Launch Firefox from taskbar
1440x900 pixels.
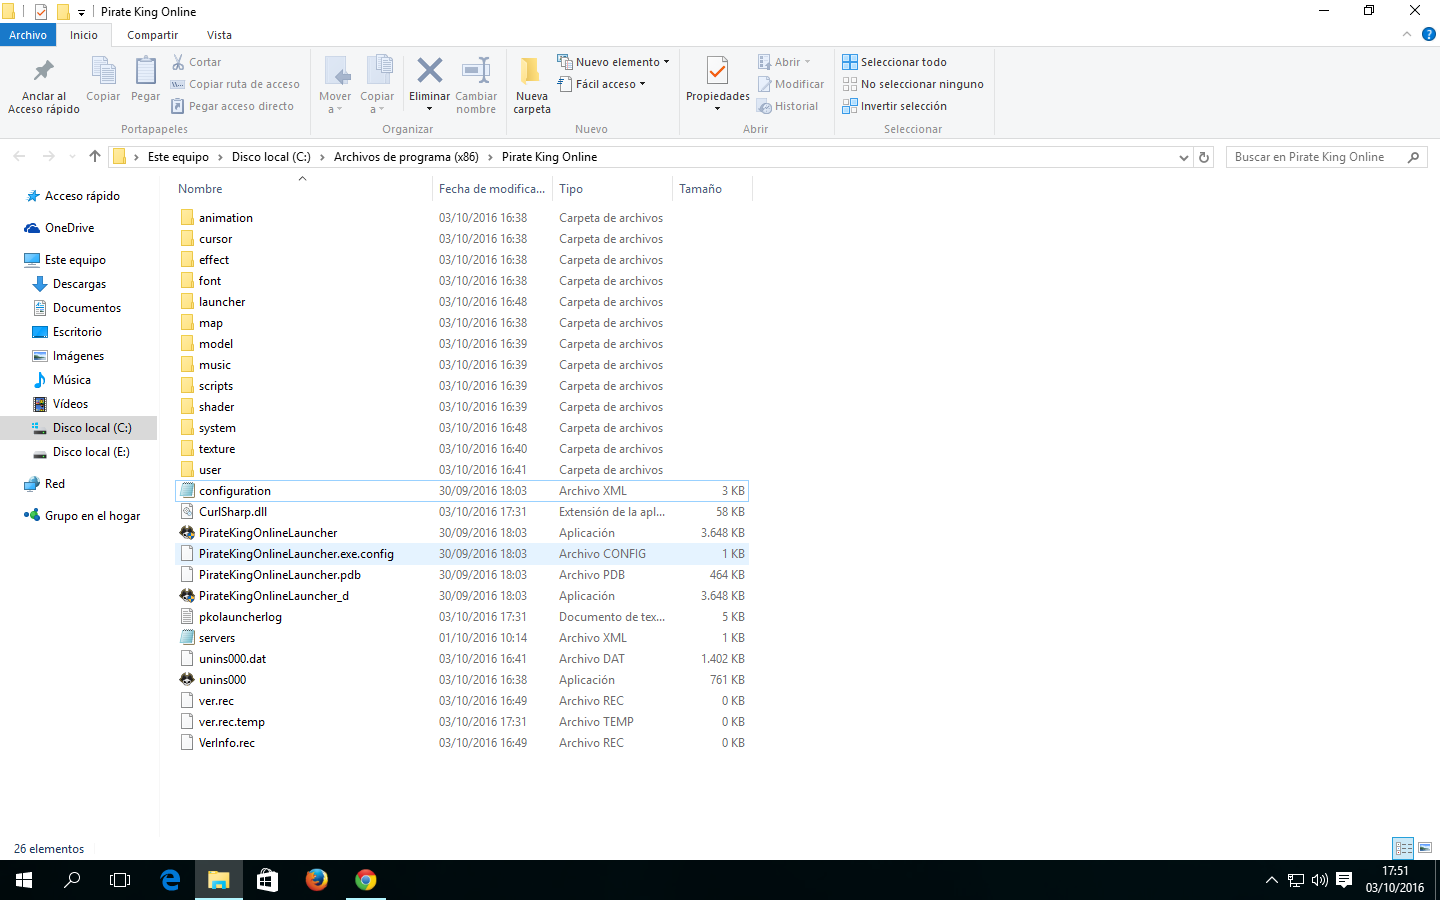click(x=317, y=880)
